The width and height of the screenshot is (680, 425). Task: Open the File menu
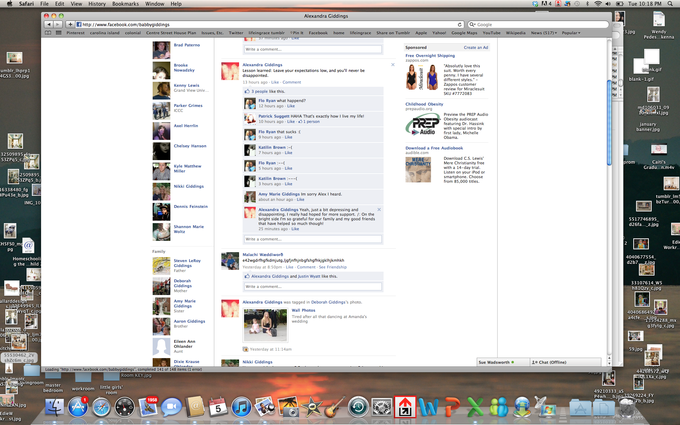(x=44, y=3)
